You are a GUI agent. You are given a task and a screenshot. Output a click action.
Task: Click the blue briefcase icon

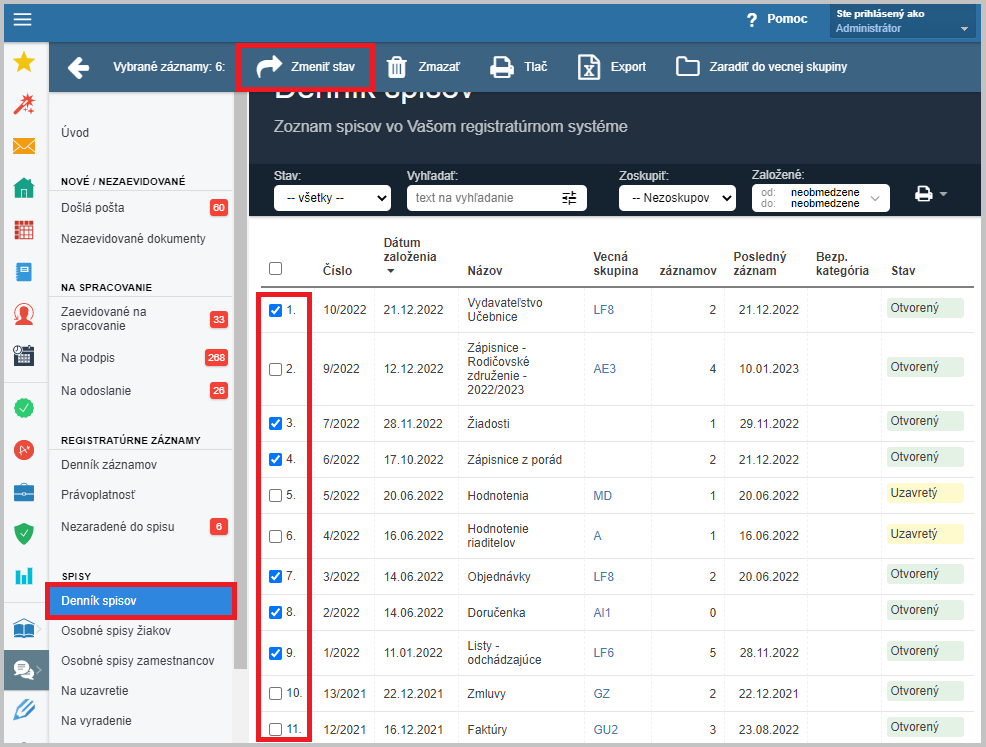(x=24, y=492)
